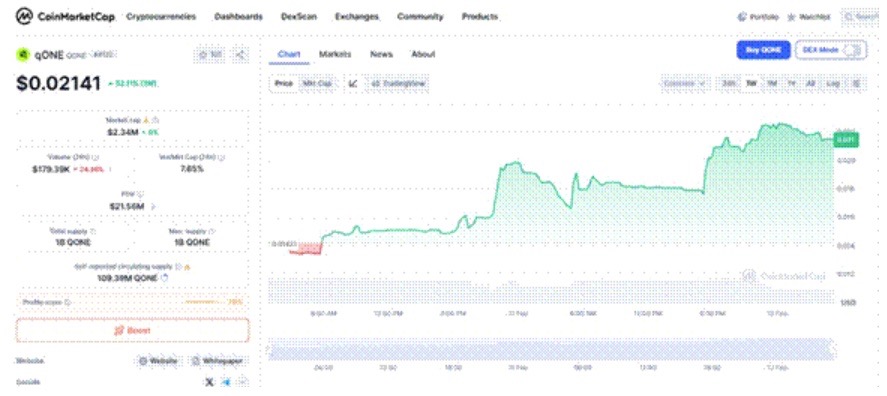
Task: Toggle the DEX Mode switch
Action: [853, 50]
